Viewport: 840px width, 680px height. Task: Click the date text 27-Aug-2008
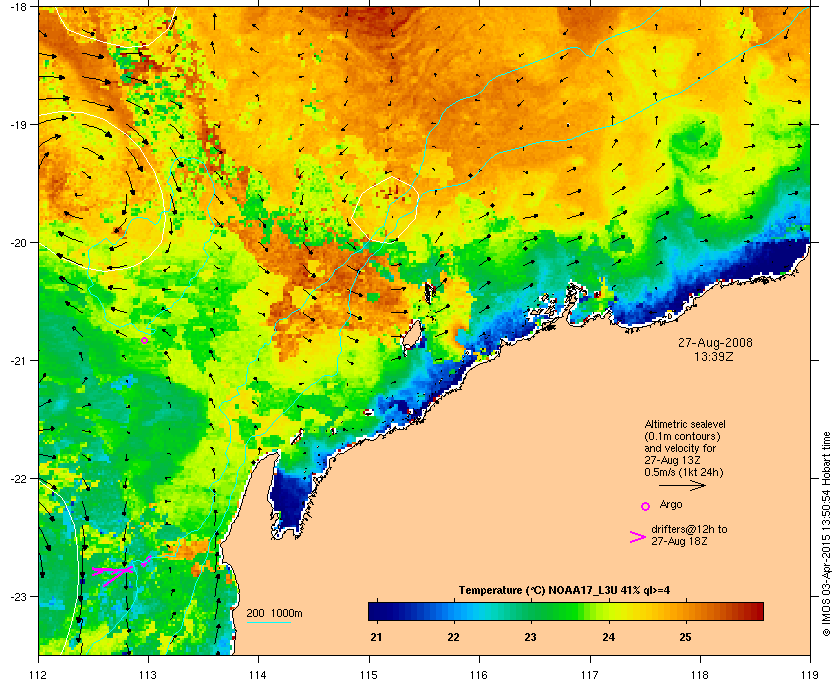tap(715, 342)
